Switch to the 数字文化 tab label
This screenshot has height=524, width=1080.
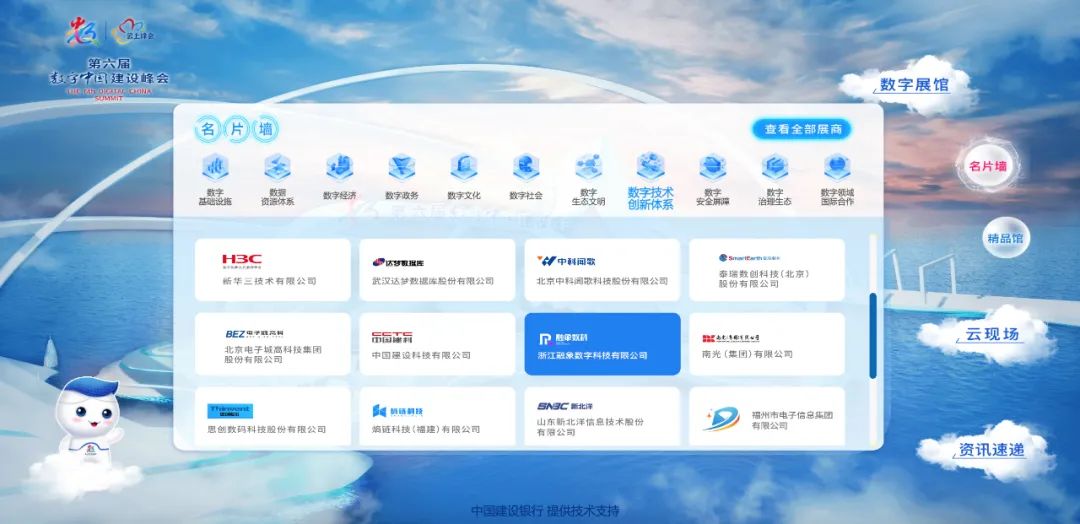click(464, 196)
